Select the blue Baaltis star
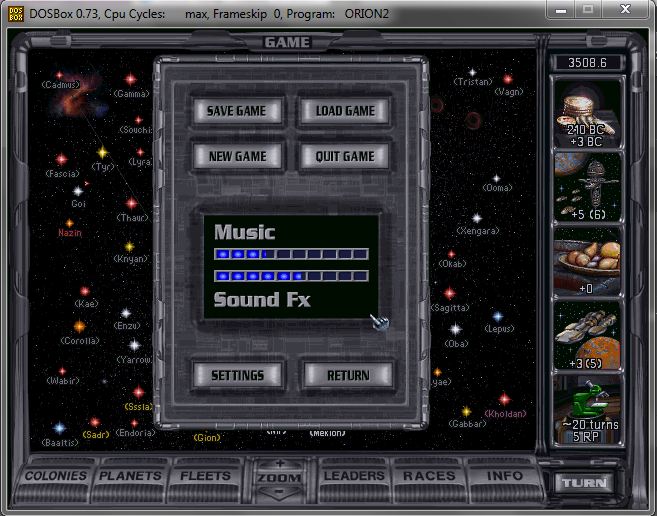The width and height of the screenshot is (657, 516). coord(59,428)
